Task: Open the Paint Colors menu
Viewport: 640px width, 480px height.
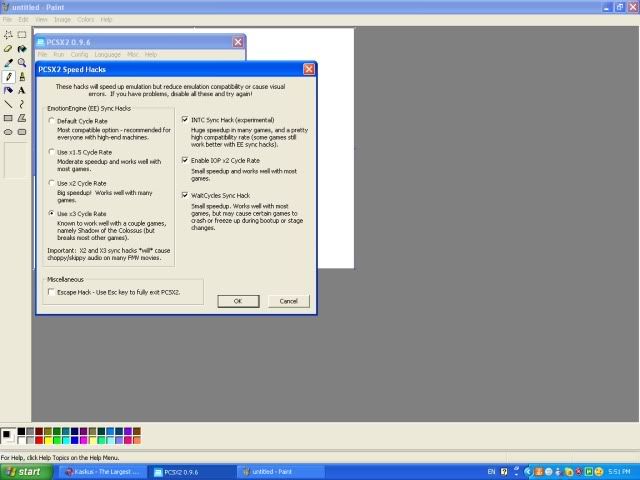Action: [x=85, y=20]
